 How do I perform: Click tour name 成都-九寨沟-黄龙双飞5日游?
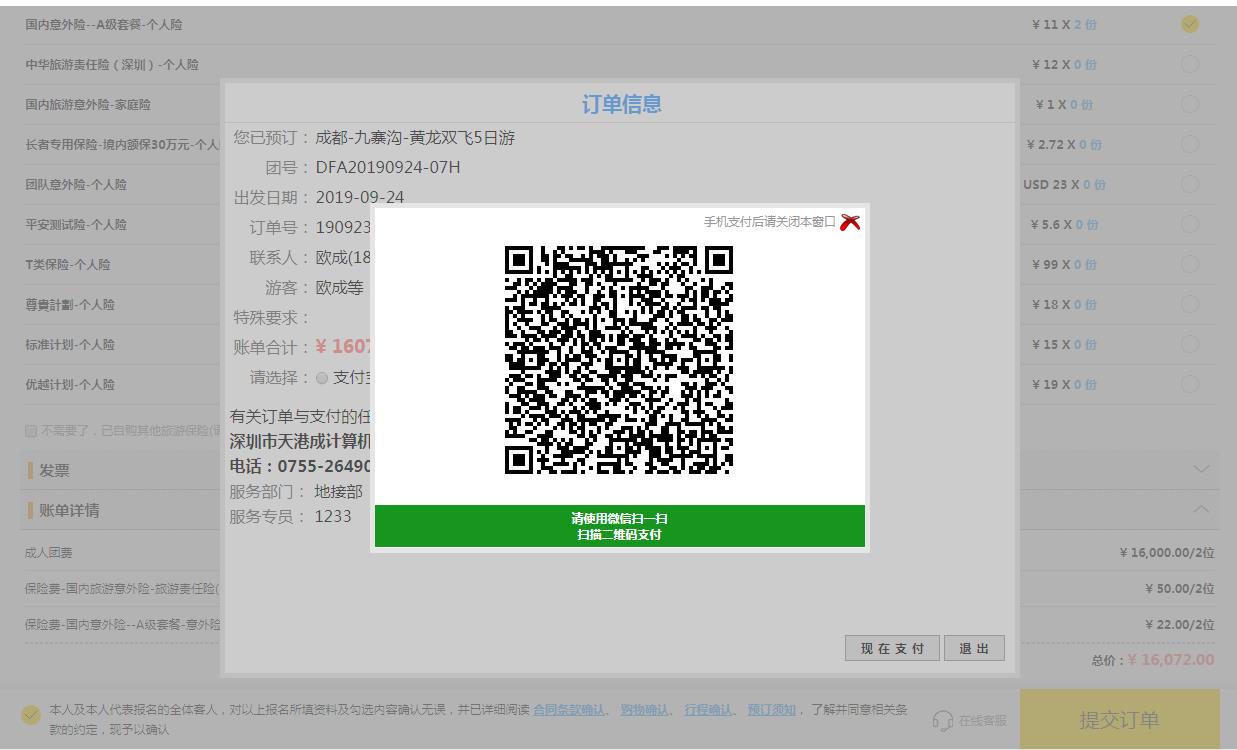pyautogui.click(x=415, y=138)
